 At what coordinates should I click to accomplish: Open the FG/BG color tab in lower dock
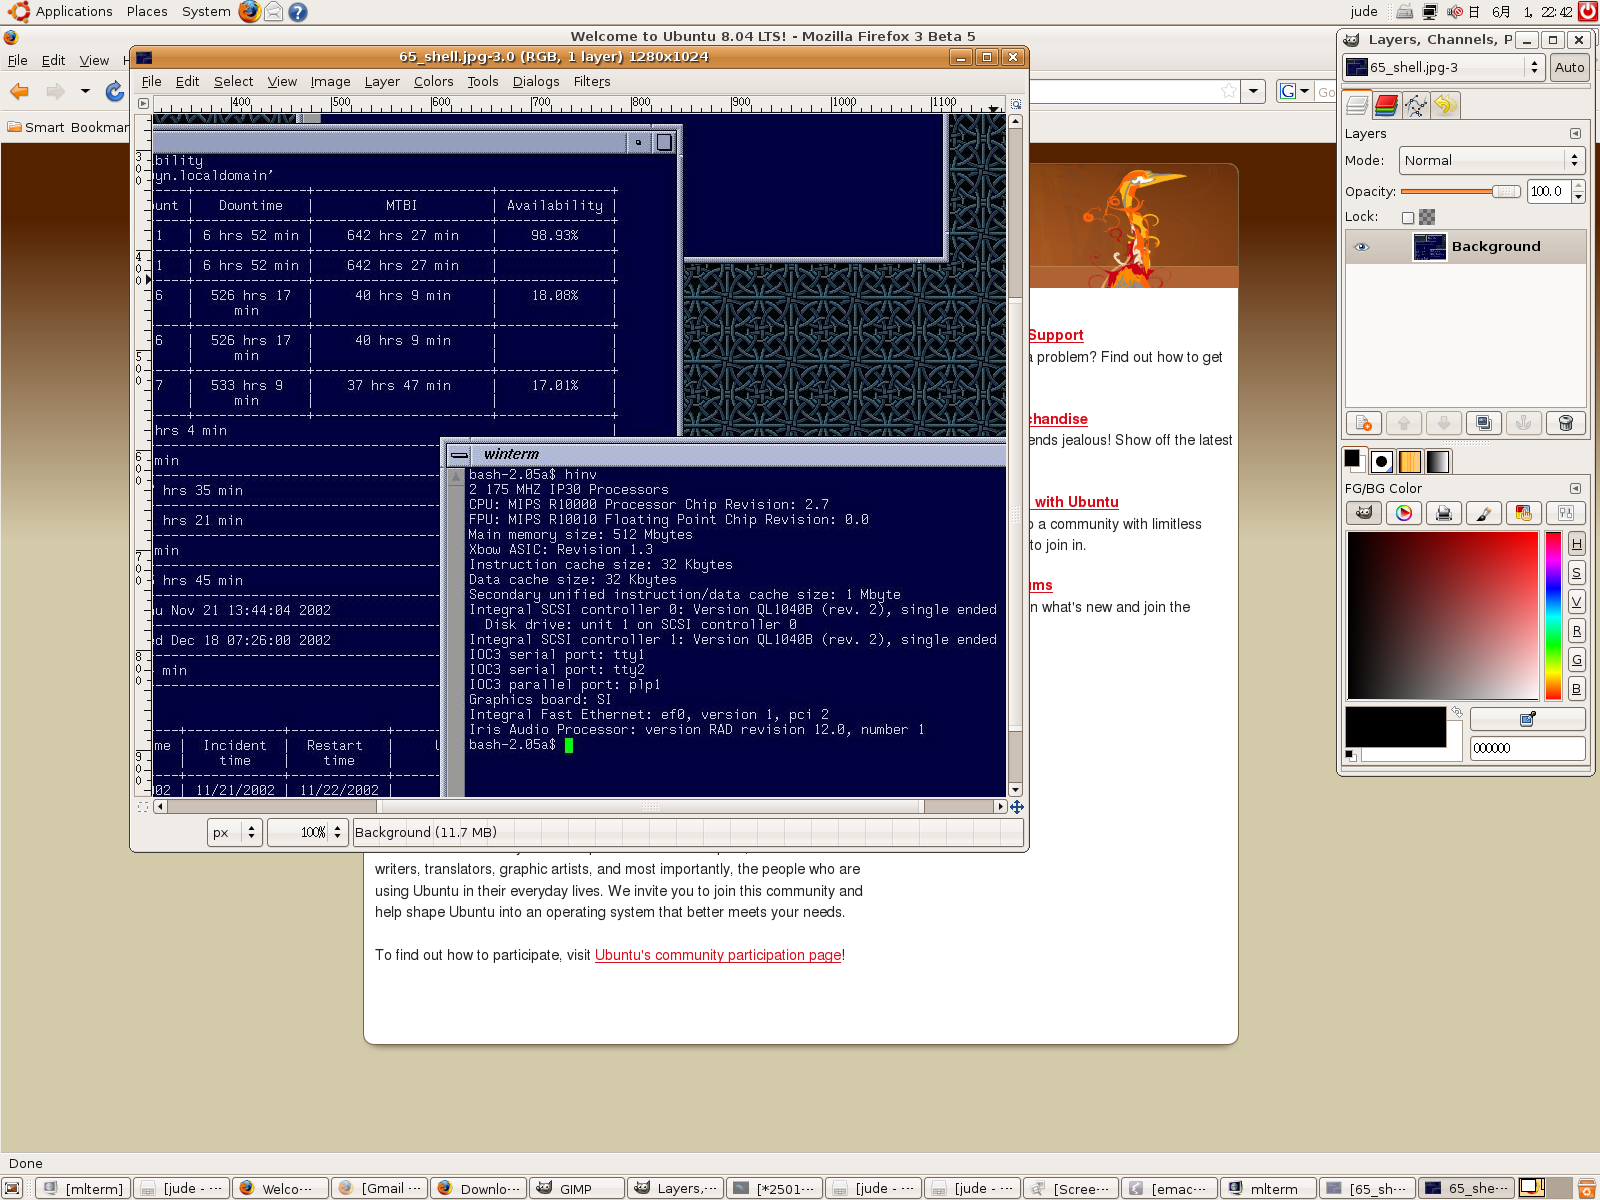tap(1353, 460)
